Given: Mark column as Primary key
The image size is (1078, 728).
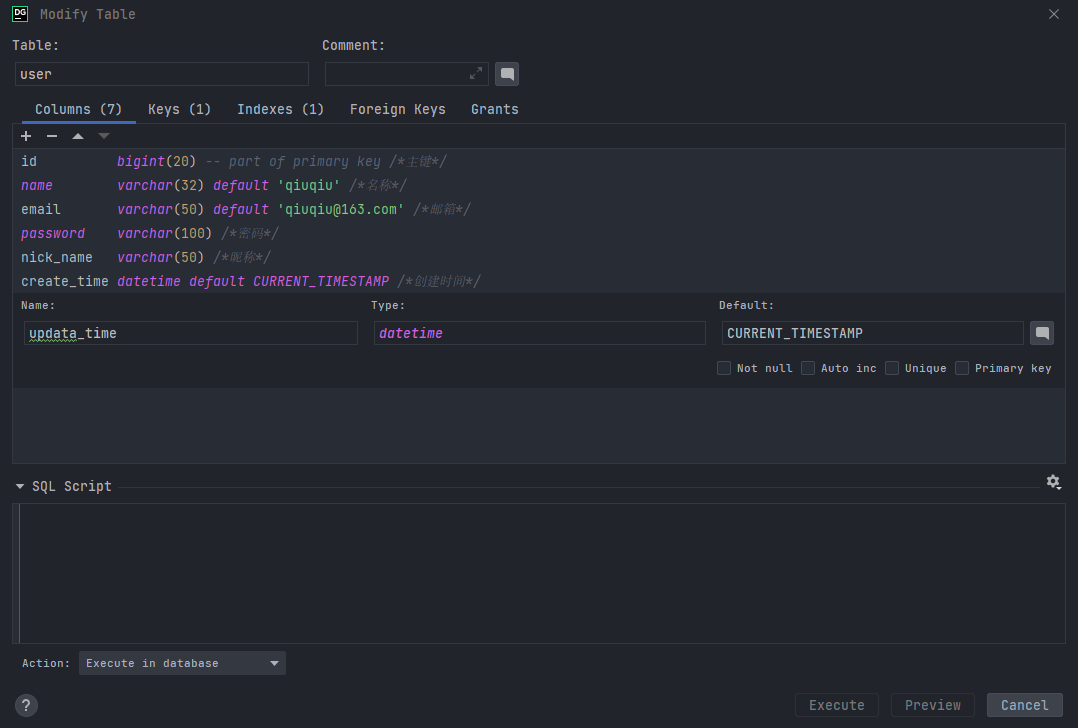Looking at the screenshot, I should point(962,368).
